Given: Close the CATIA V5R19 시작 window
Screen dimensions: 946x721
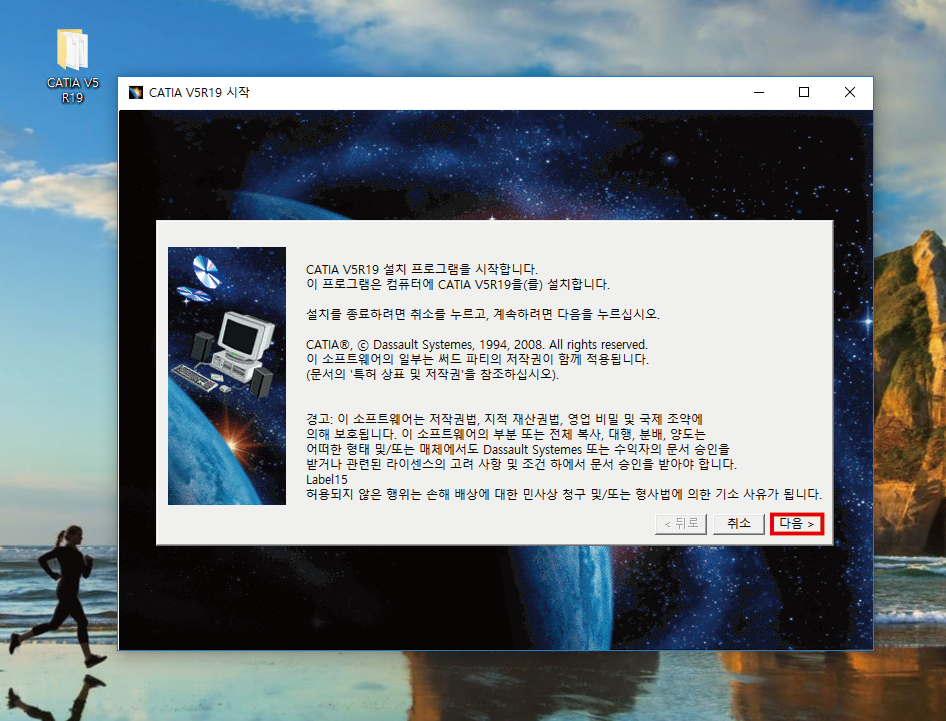Looking at the screenshot, I should coord(849,92).
